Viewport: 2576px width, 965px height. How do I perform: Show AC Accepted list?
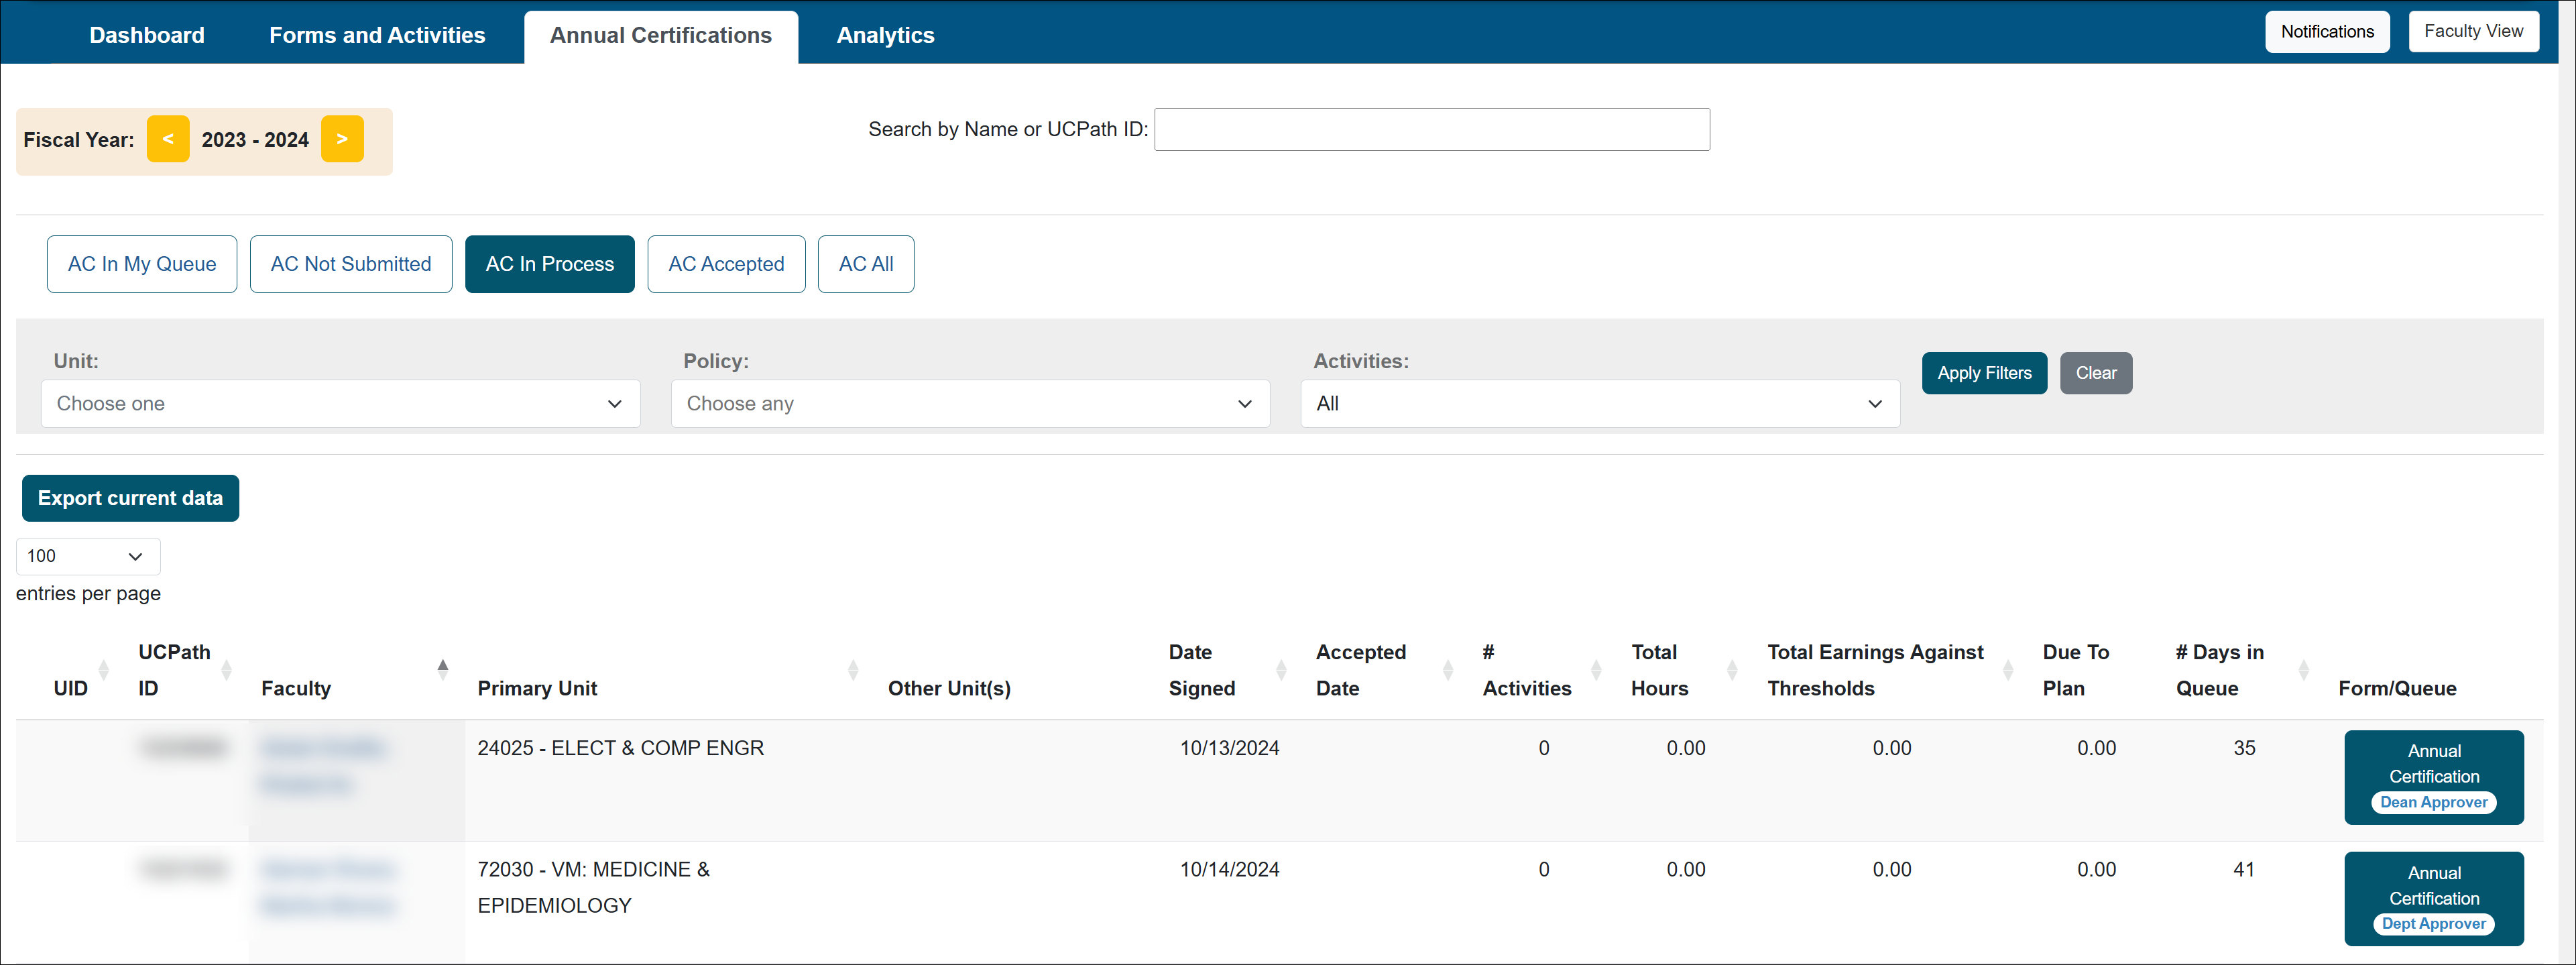tap(726, 264)
